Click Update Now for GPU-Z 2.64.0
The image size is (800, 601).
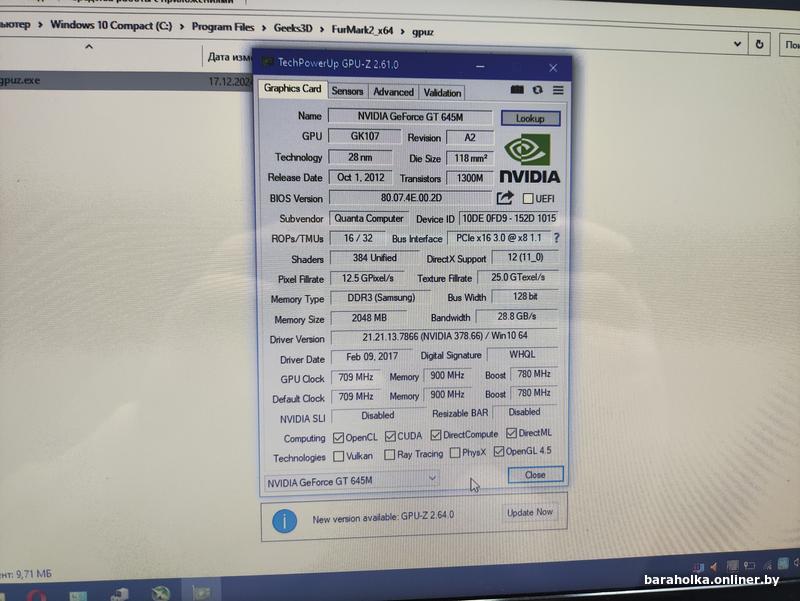click(530, 512)
